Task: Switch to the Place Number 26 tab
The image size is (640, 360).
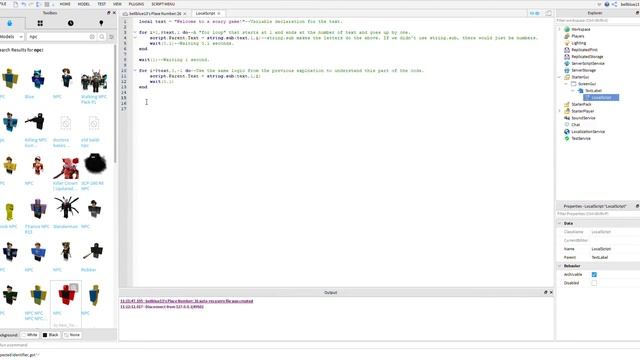Action: [x=155, y=13]
